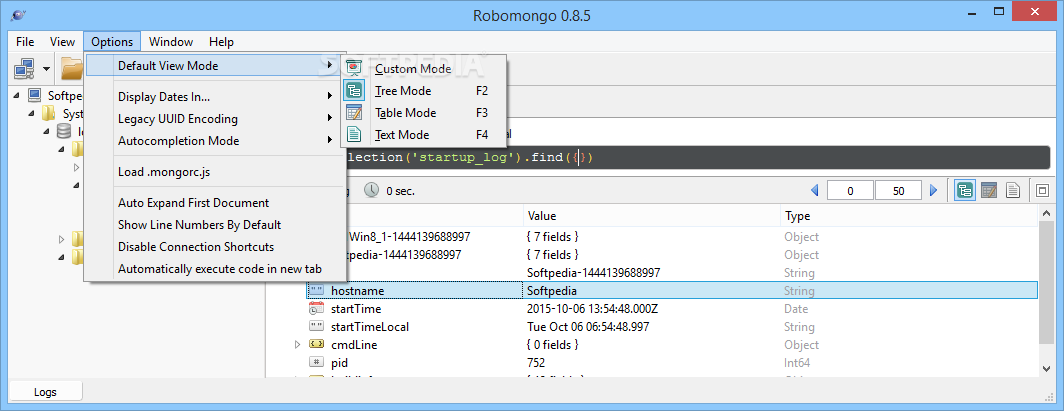Click inside the query editor with find({})

tap(698, 157)
